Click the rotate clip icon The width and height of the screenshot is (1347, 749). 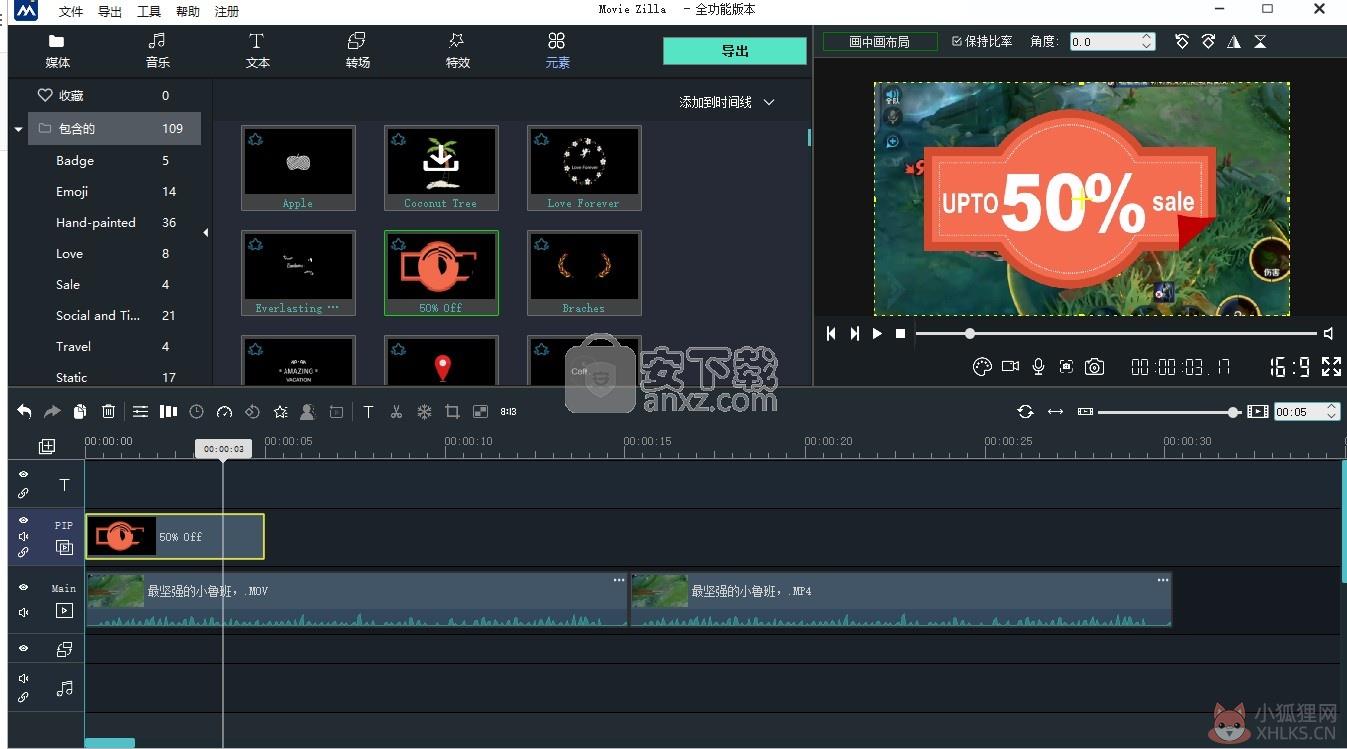tap(252, 411)
